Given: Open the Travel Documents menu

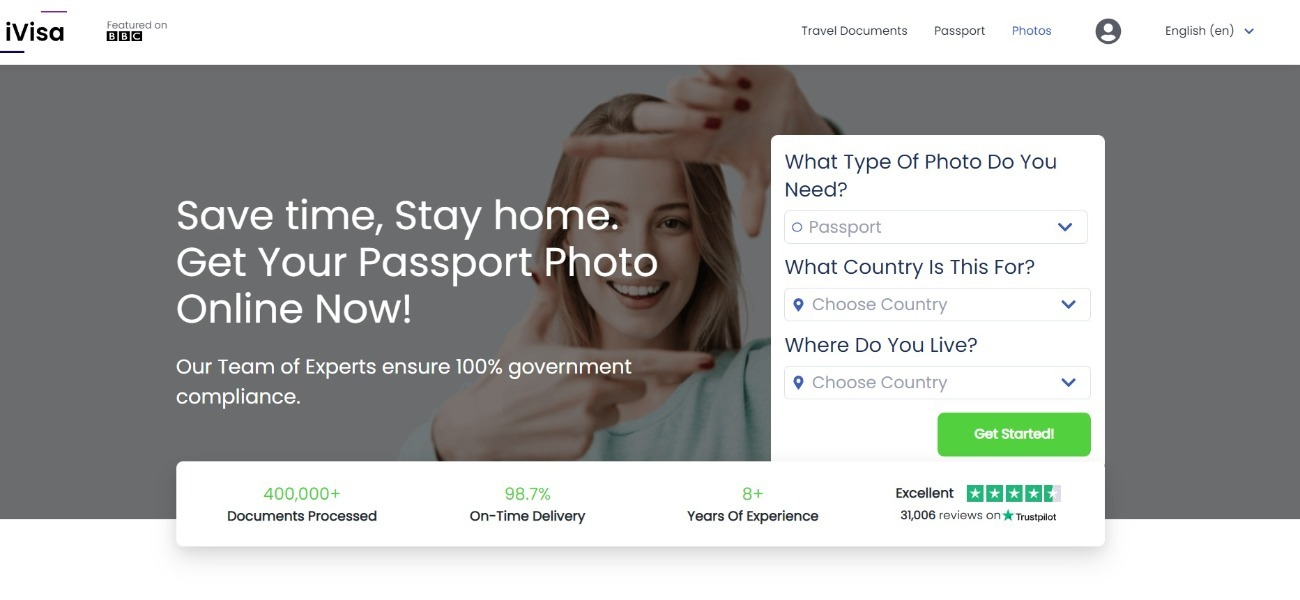Looking at the screenshot, I should tap(854, 31).
